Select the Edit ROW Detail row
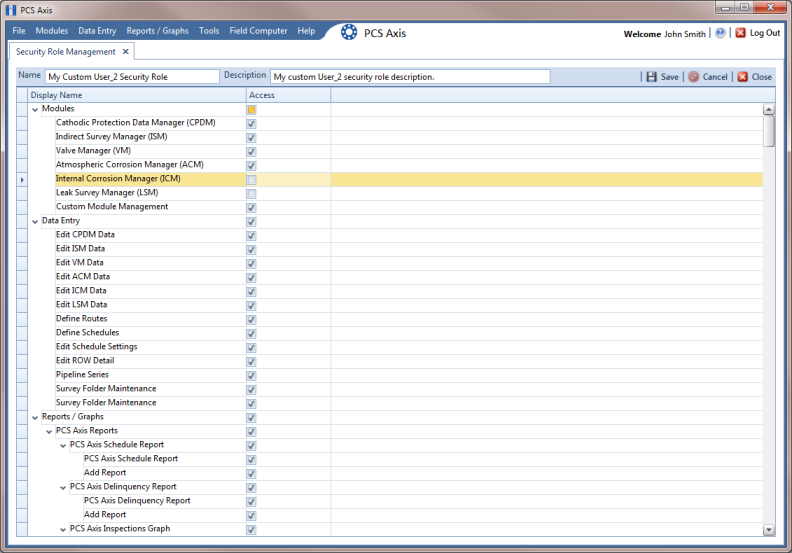The image size is (792, 553). point(395,361)
